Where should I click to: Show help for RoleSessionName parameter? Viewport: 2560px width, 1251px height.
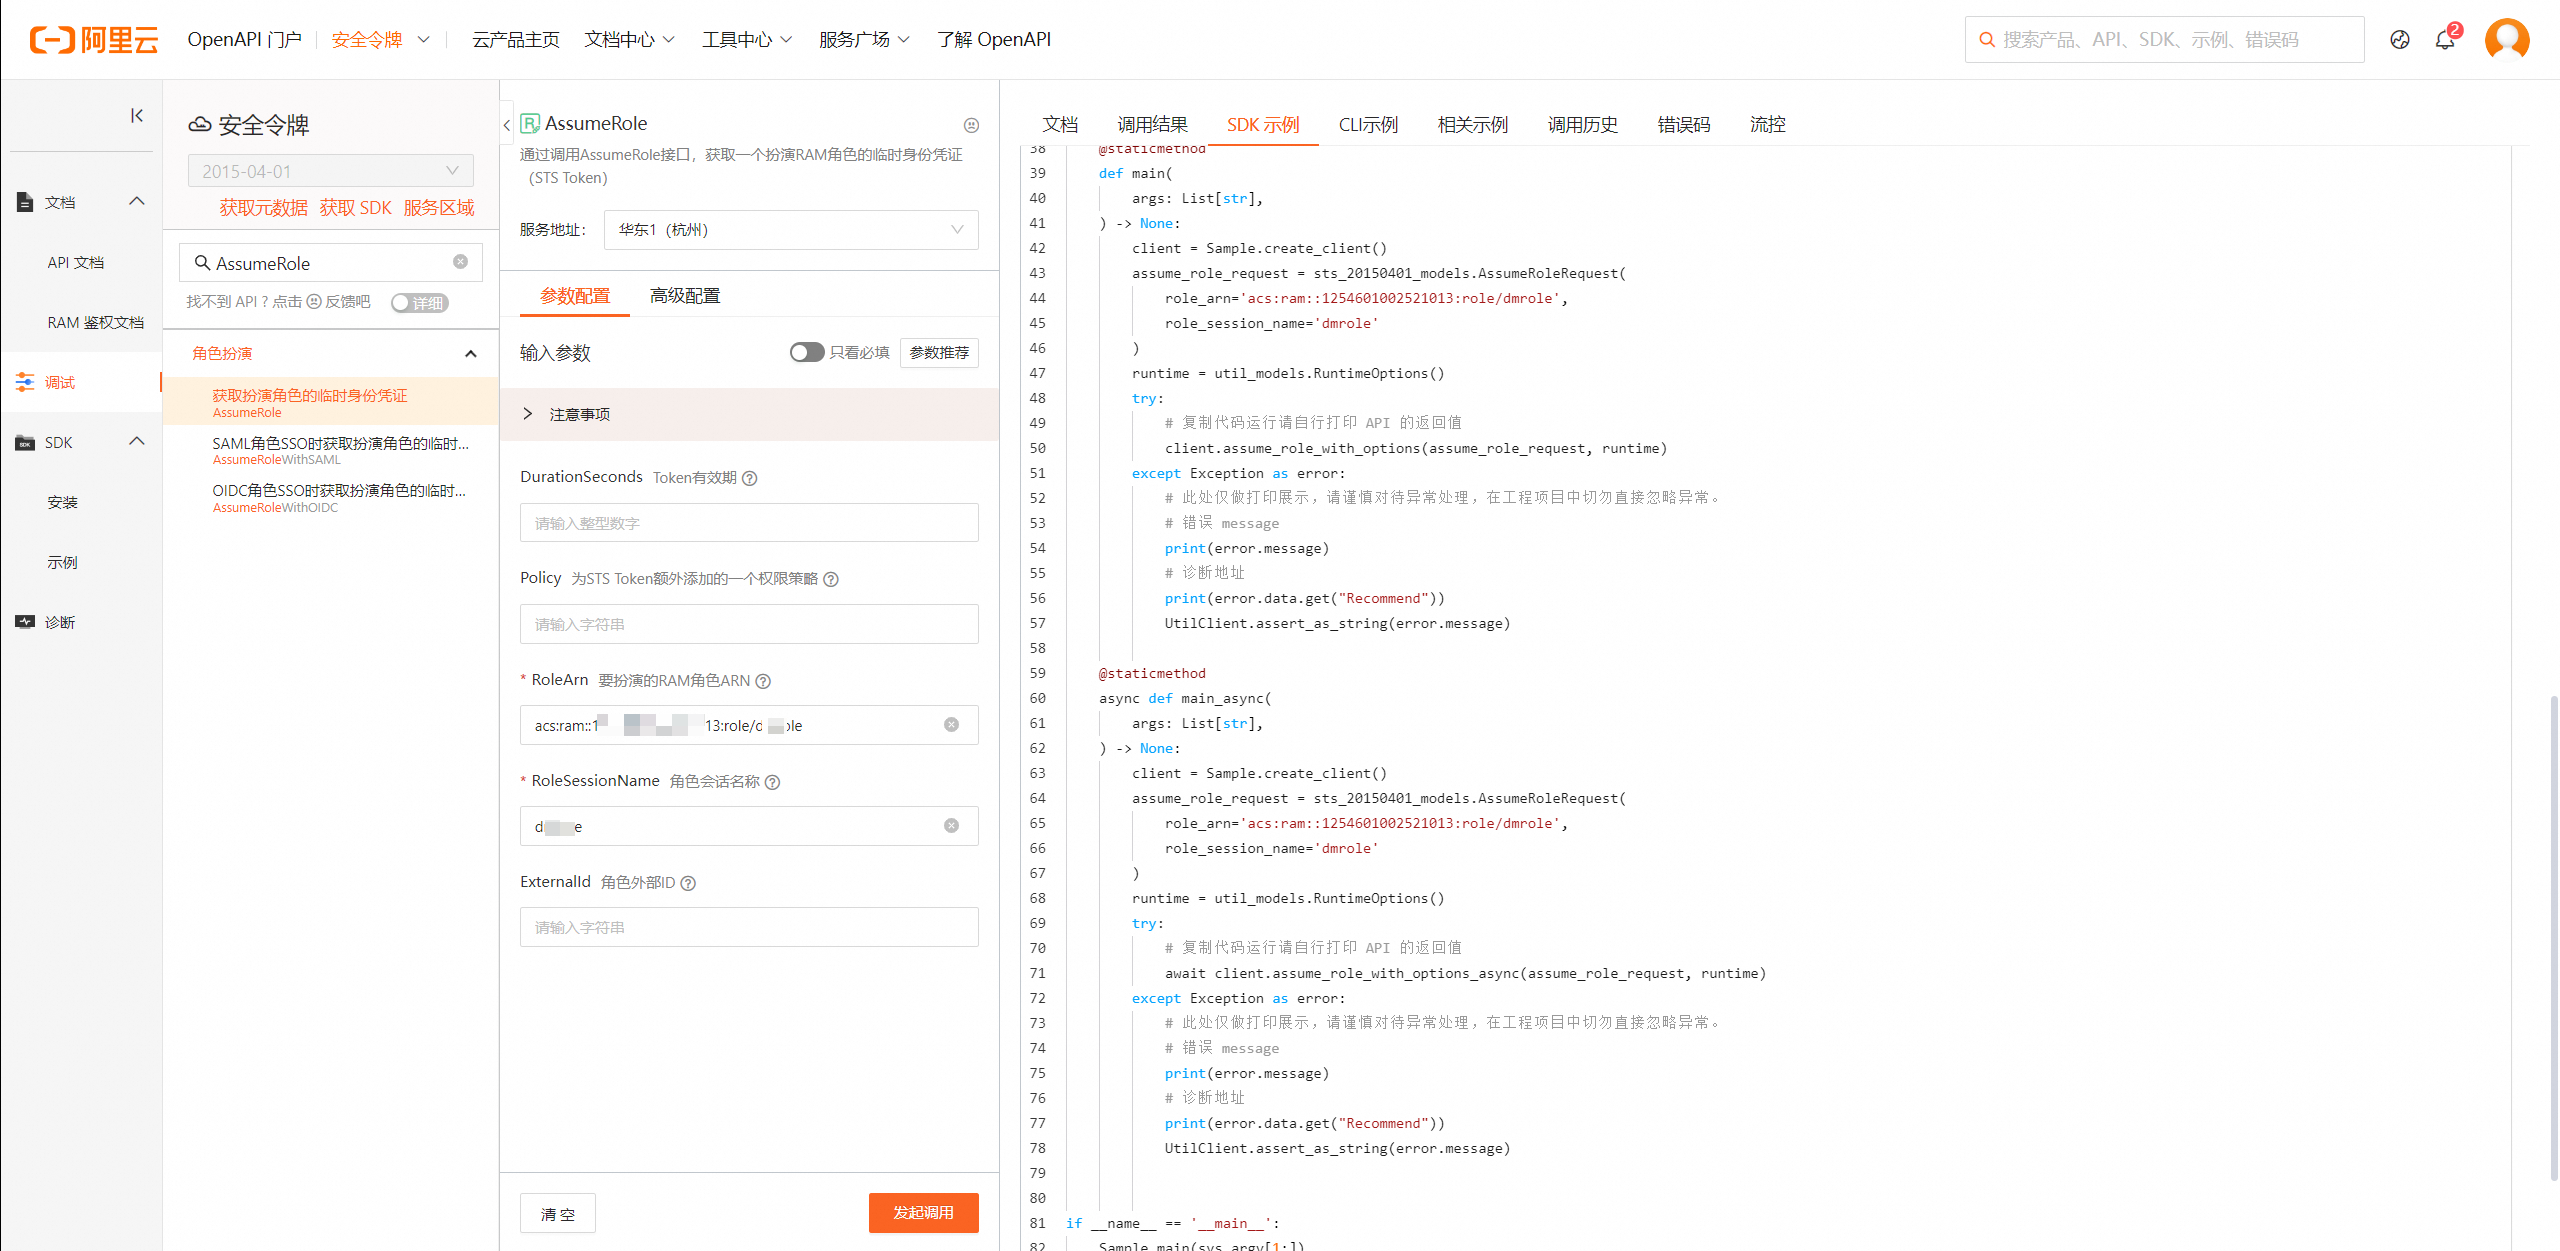click(x=772, y=782)
